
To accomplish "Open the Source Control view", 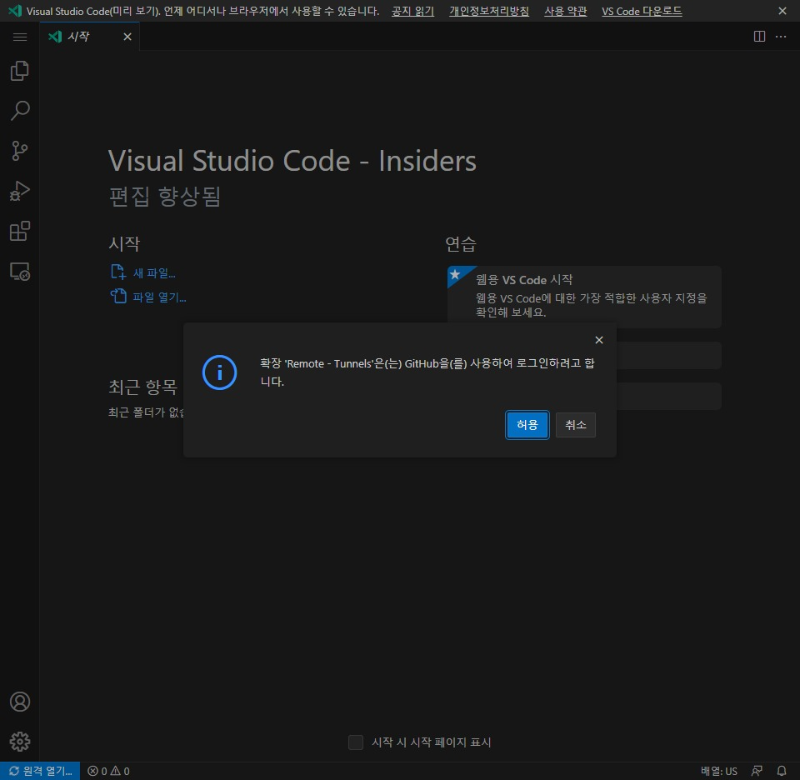I will [19, 151].
